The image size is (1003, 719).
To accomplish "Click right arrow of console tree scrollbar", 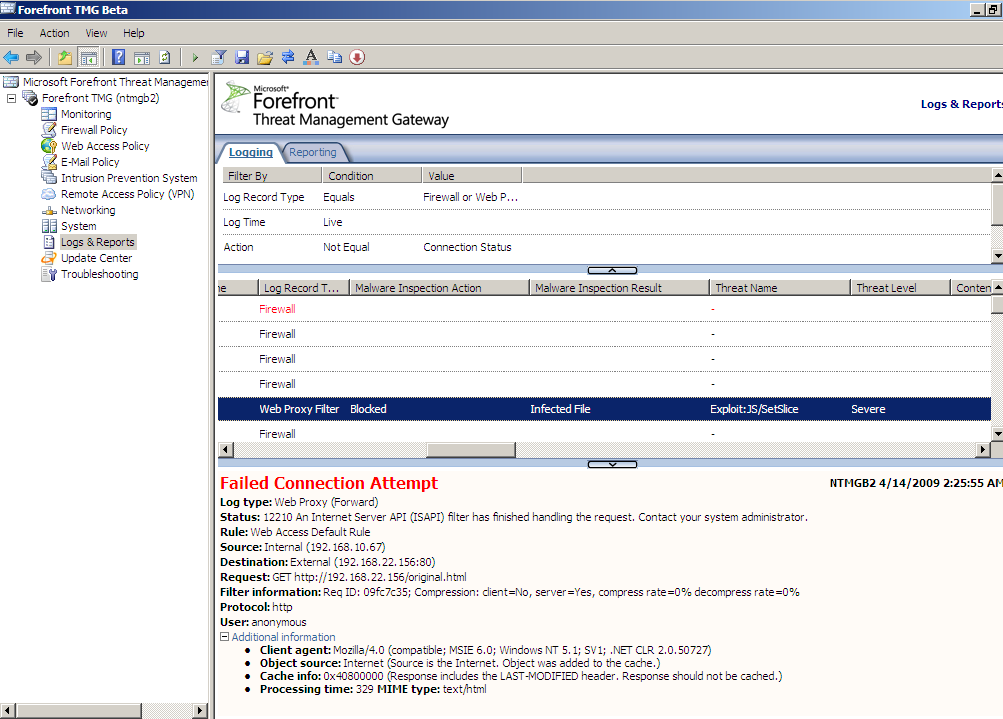I will [x=200, y=710].
